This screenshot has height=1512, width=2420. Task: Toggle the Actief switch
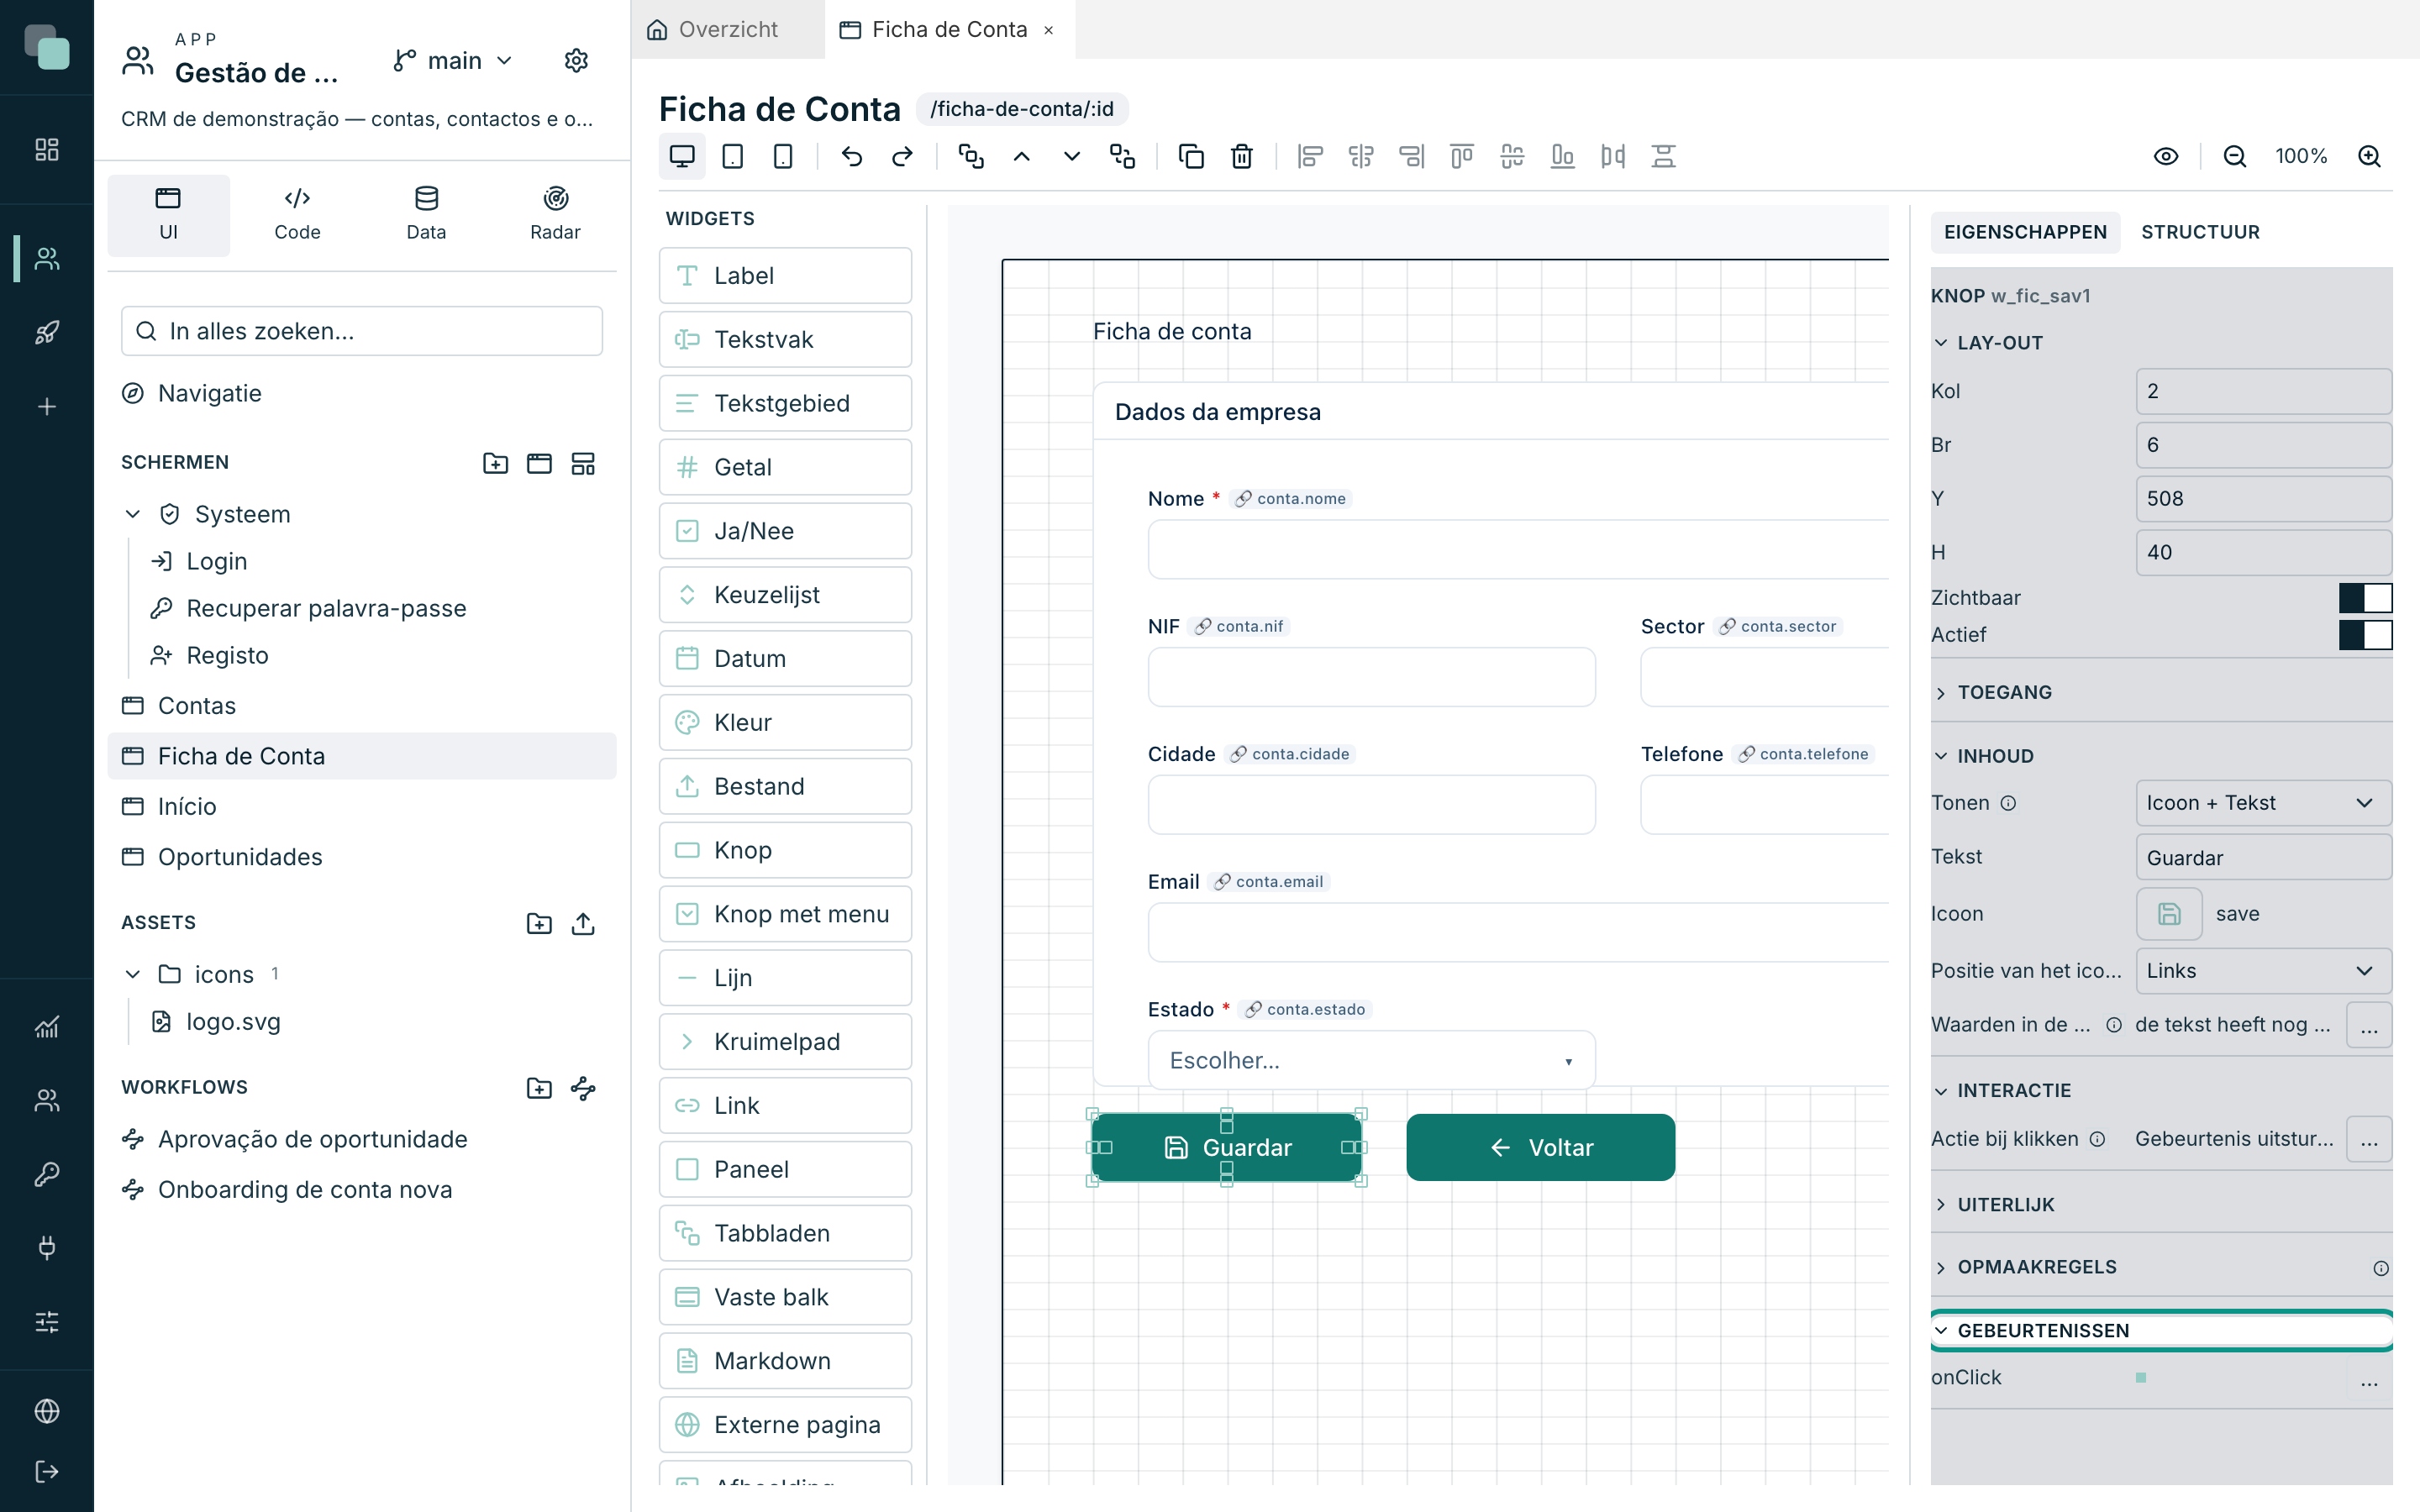pos(2365,634)
